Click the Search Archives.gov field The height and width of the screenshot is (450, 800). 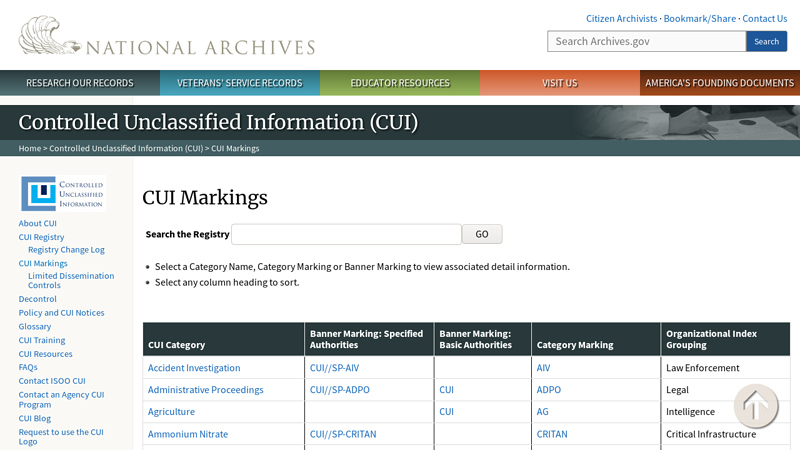(x=646, y=41)
